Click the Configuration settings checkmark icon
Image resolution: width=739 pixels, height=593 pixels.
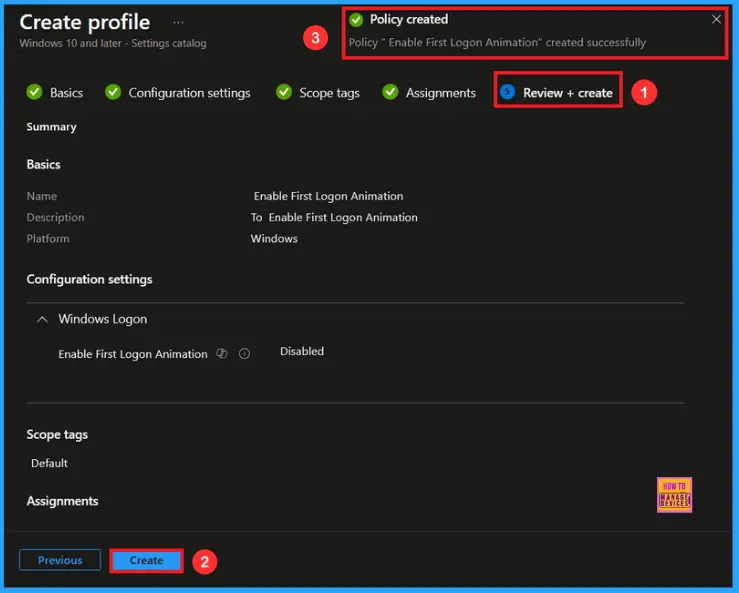(112, 92)
